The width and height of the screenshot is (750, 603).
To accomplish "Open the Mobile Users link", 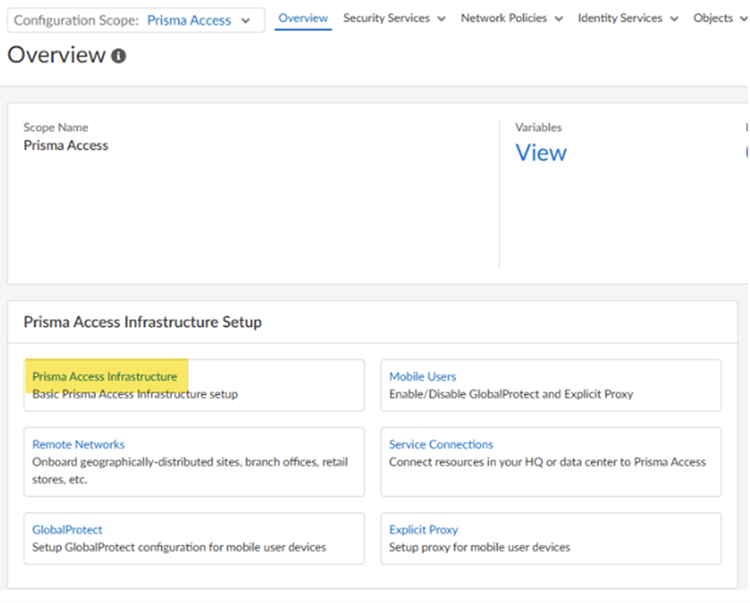I will click(x=422, y=377).
